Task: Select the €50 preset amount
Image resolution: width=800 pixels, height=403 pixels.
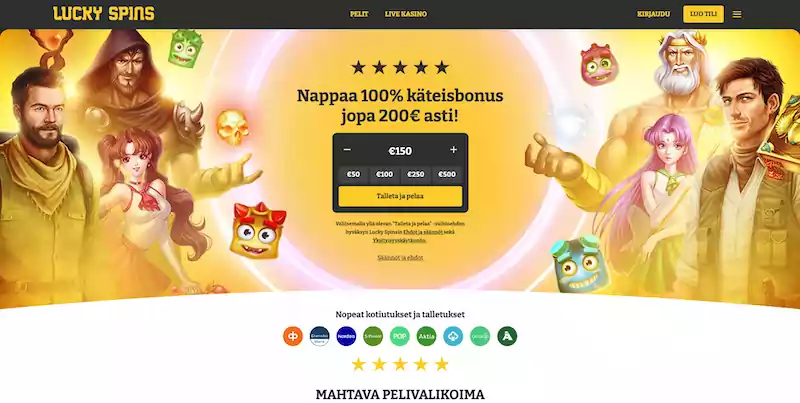Action: tap(354, 174)
